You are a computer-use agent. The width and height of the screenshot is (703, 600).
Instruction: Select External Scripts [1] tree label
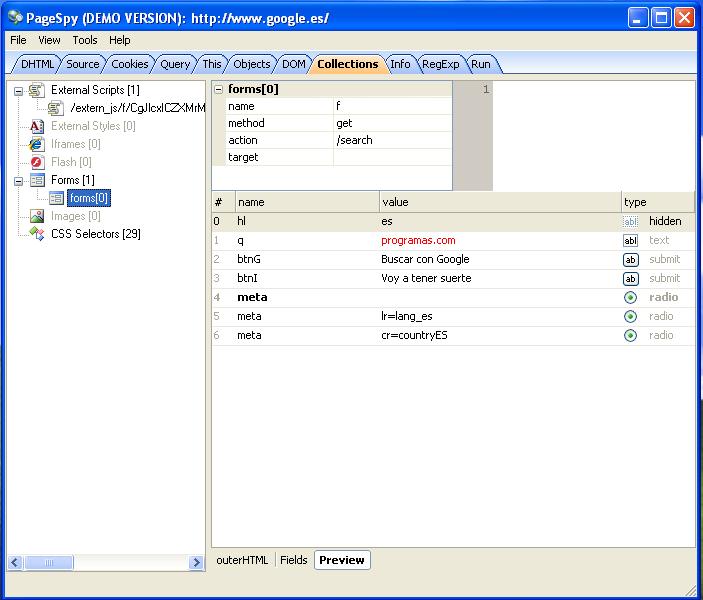click(x=95, y=90)
